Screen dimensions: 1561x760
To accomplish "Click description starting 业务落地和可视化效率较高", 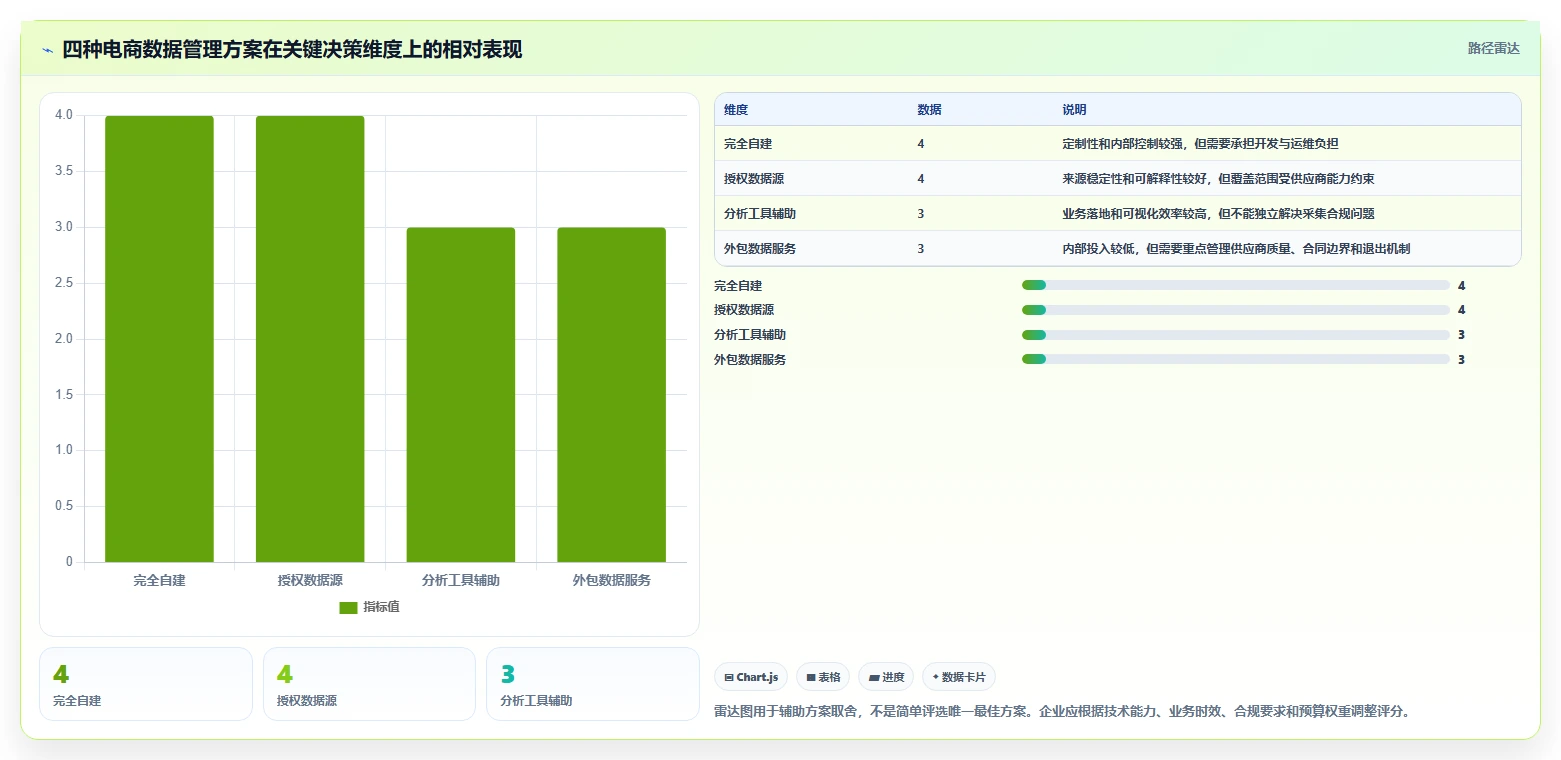I will pos(1218,214).
